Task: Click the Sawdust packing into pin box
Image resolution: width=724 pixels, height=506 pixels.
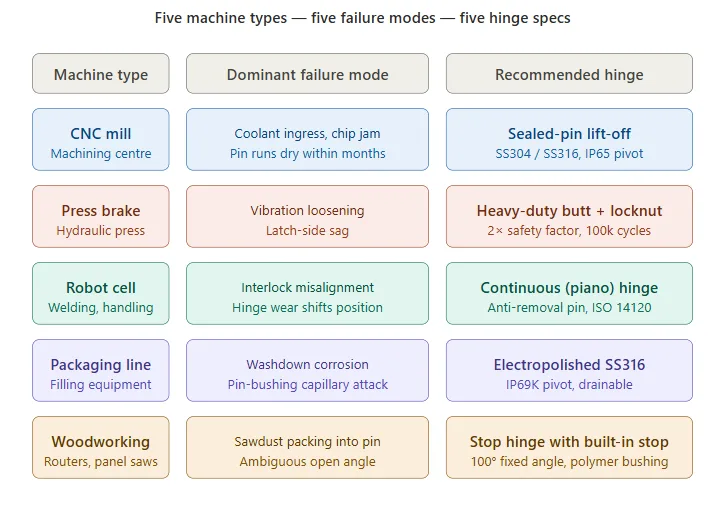Action: [x=308, y=448]
